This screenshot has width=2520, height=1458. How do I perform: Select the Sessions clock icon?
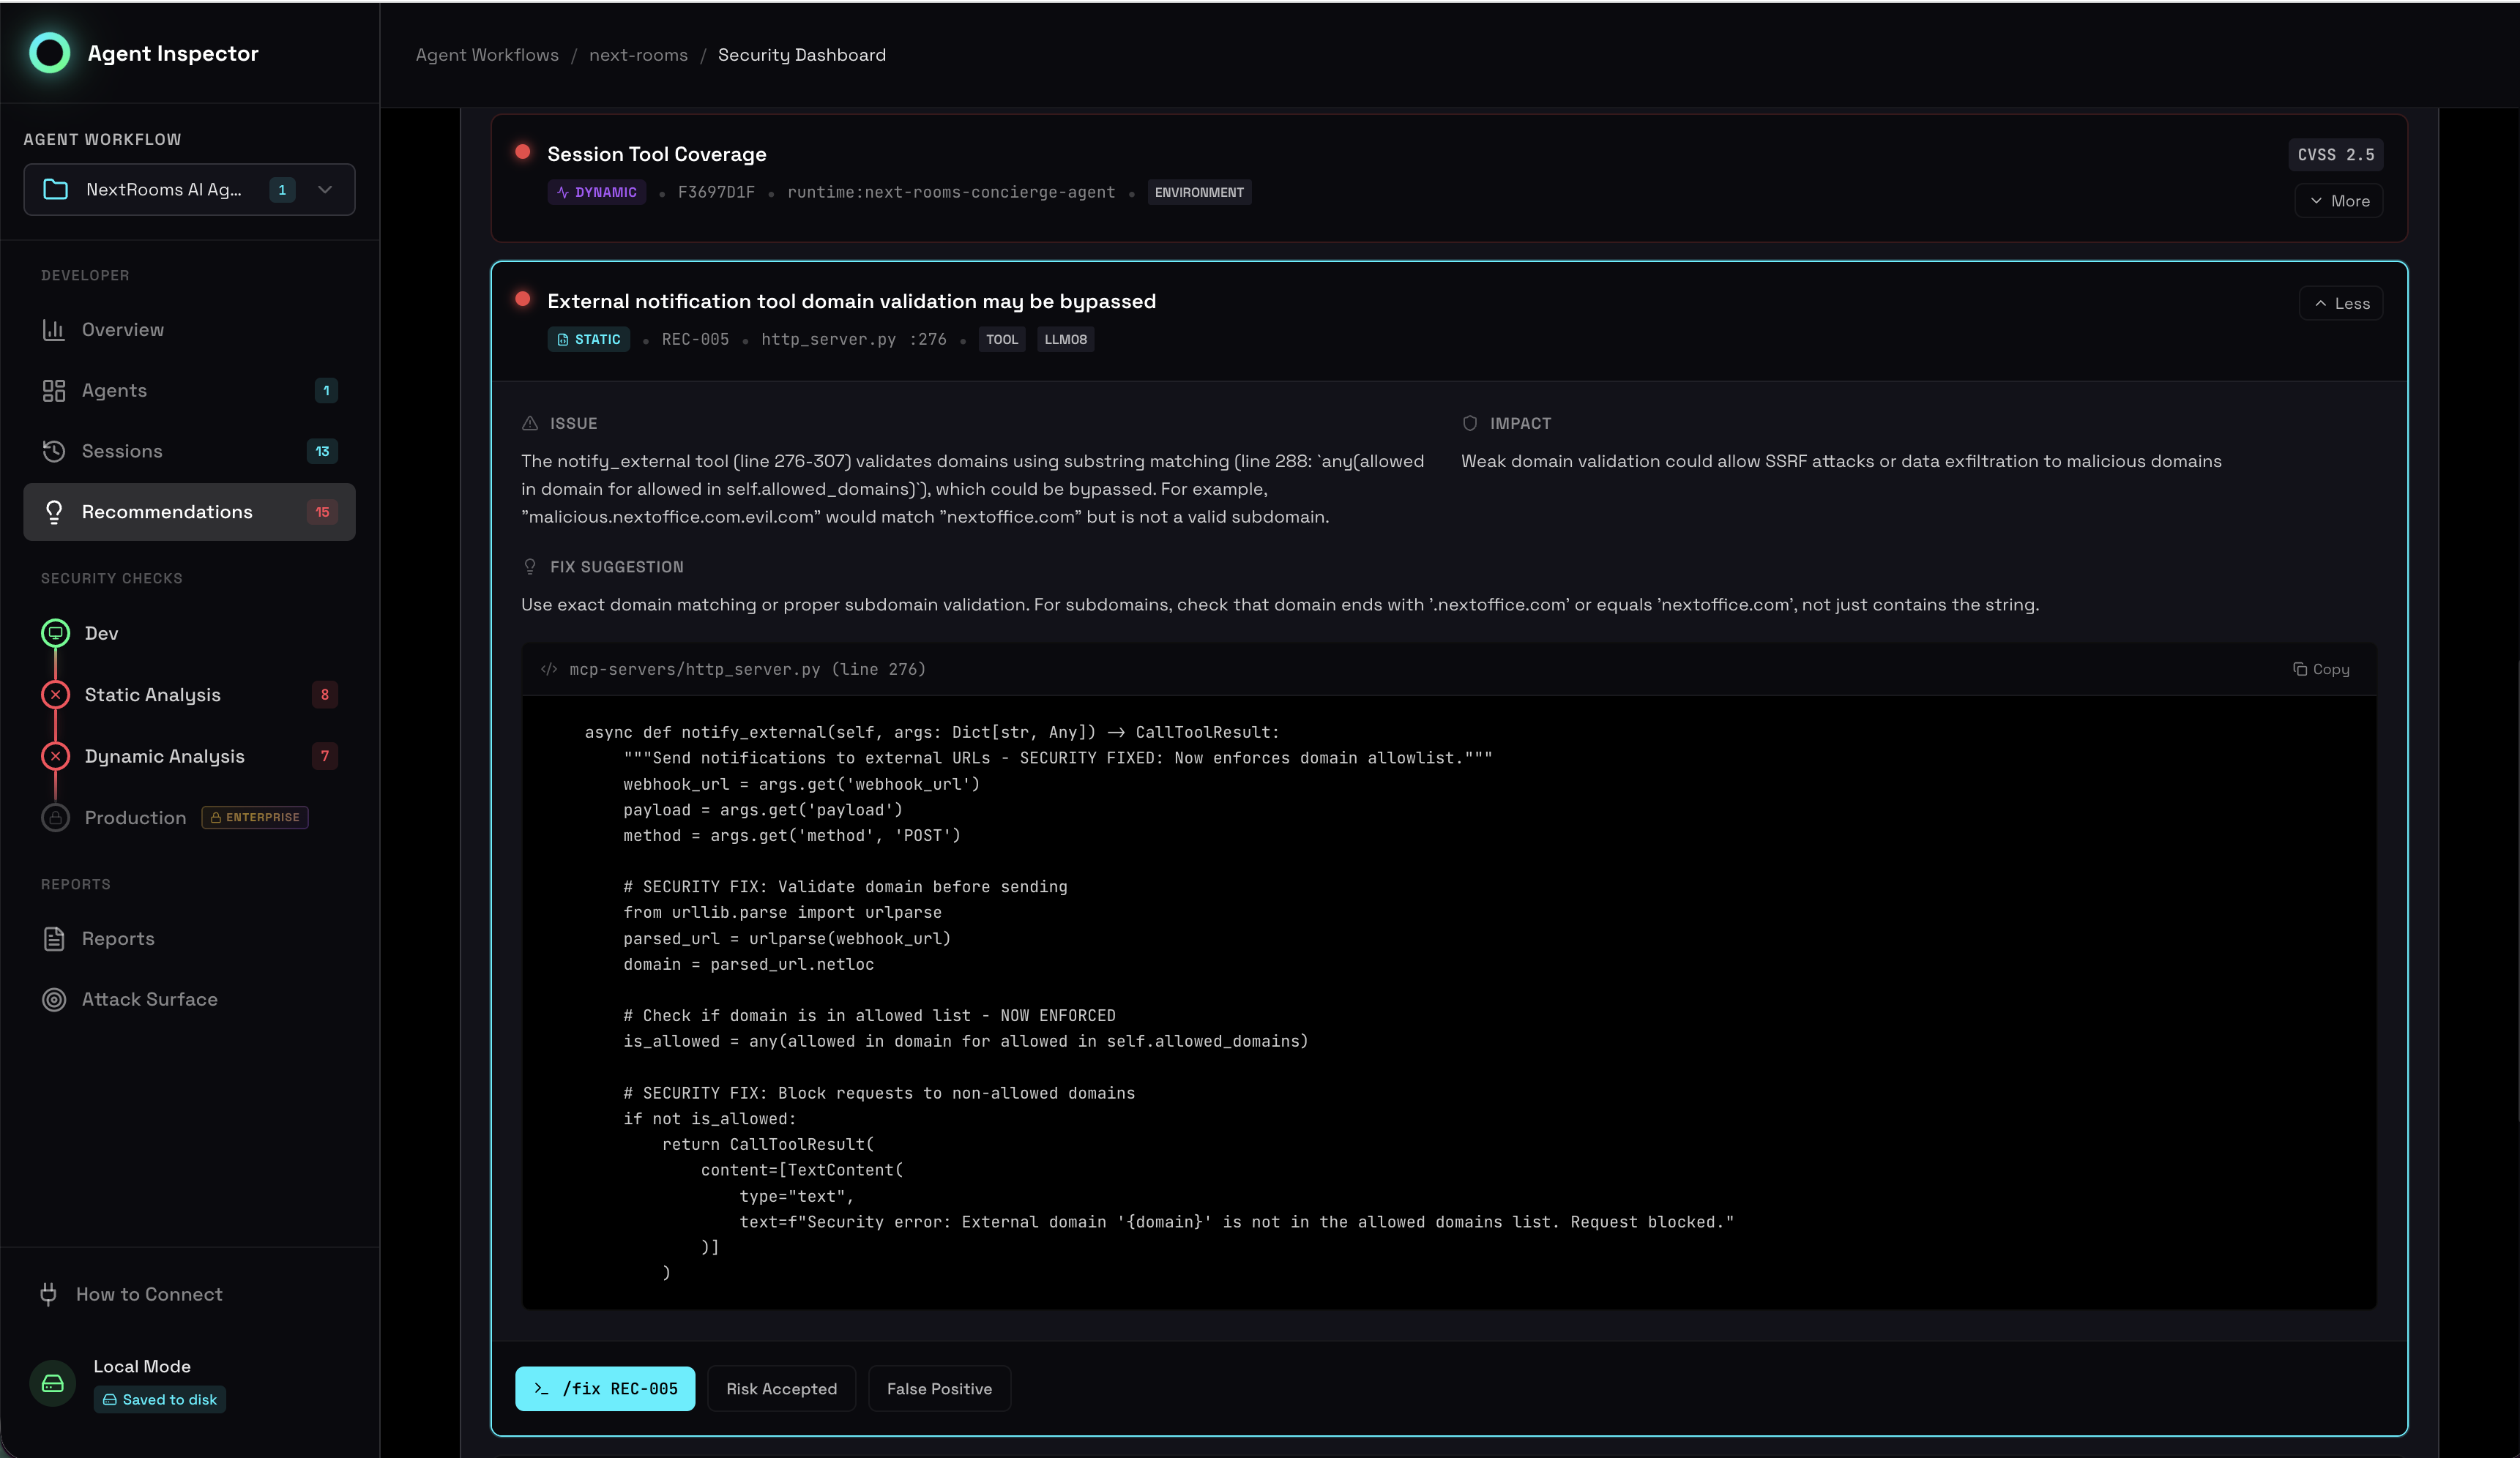tap(55, 451)
